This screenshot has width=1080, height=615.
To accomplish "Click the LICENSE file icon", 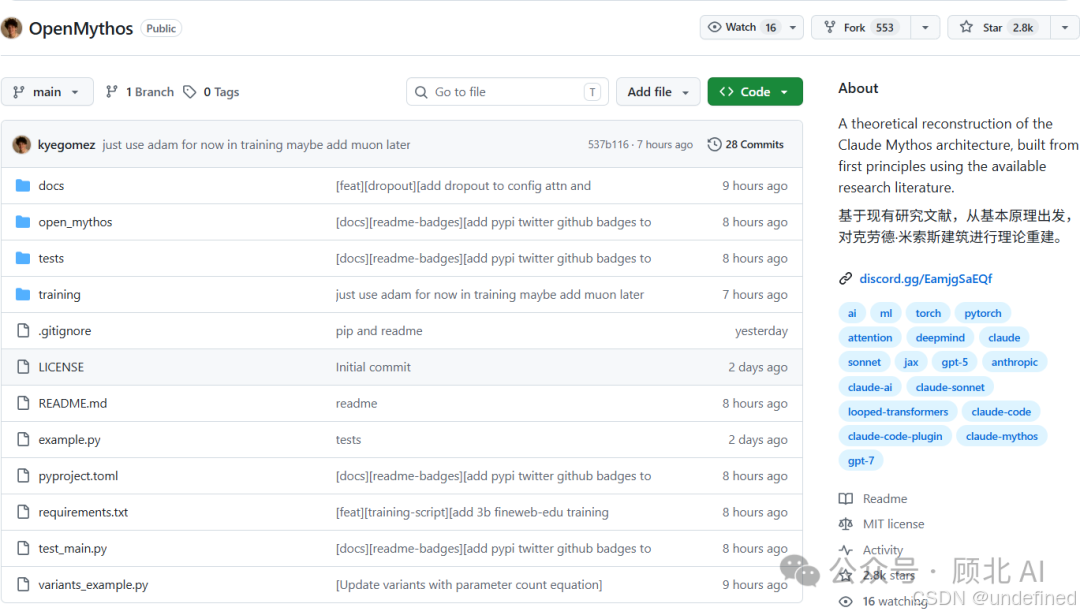I will point(23,366).
